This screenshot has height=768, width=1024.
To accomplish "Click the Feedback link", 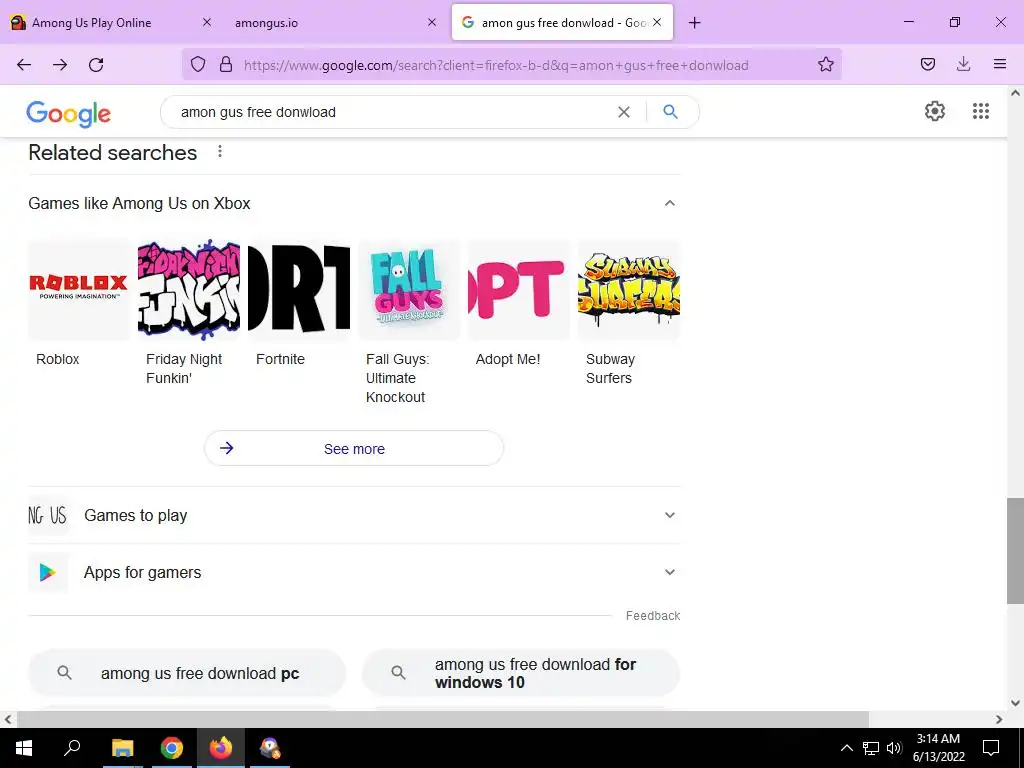I will tap(652, 616).
